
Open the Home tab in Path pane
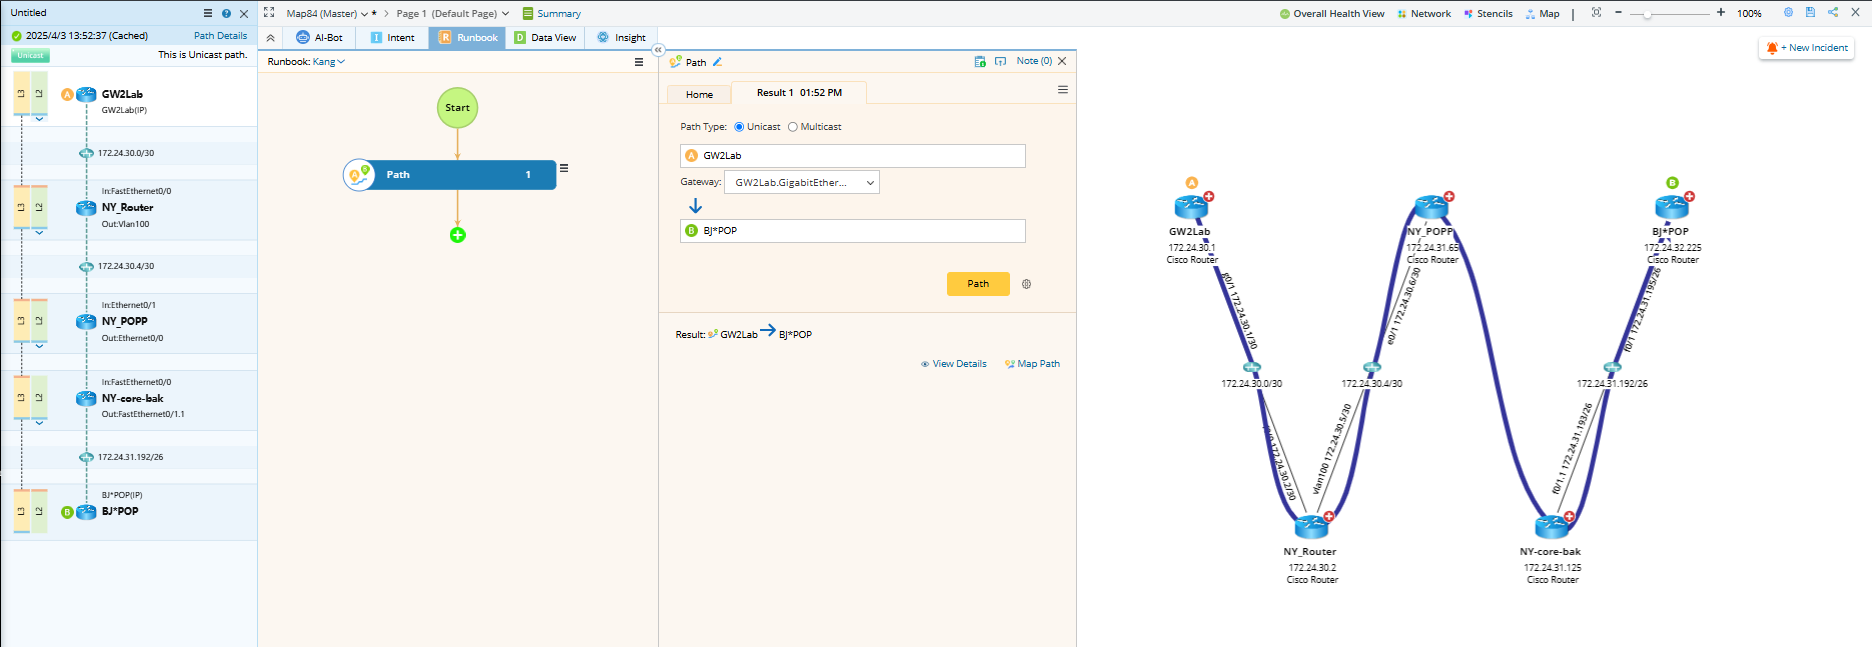[699, 94]
